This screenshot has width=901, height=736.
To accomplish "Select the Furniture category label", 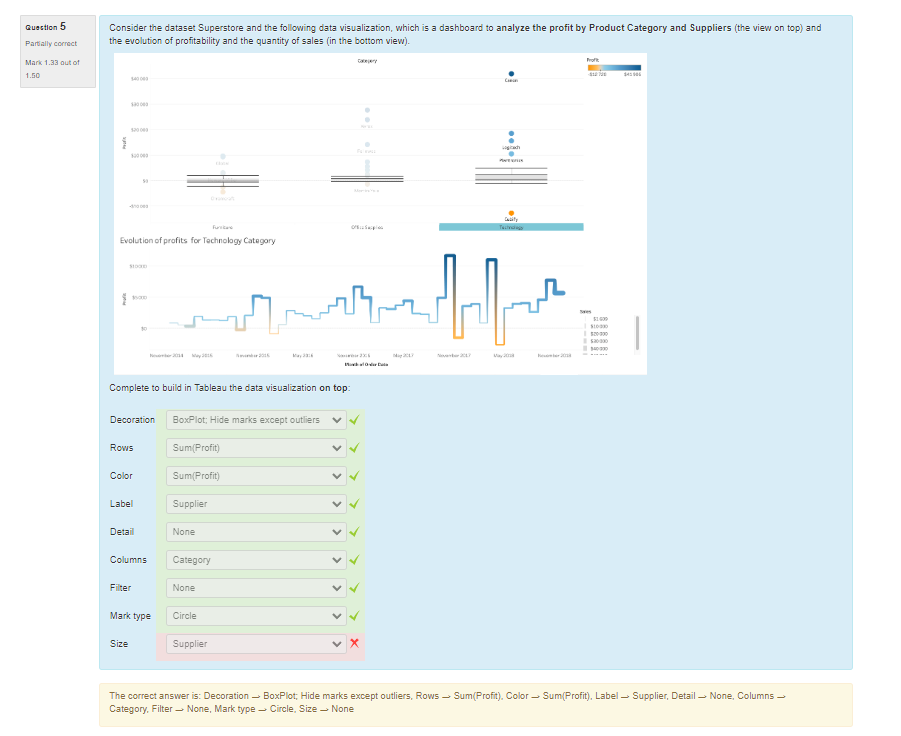I will click(223, 227).
